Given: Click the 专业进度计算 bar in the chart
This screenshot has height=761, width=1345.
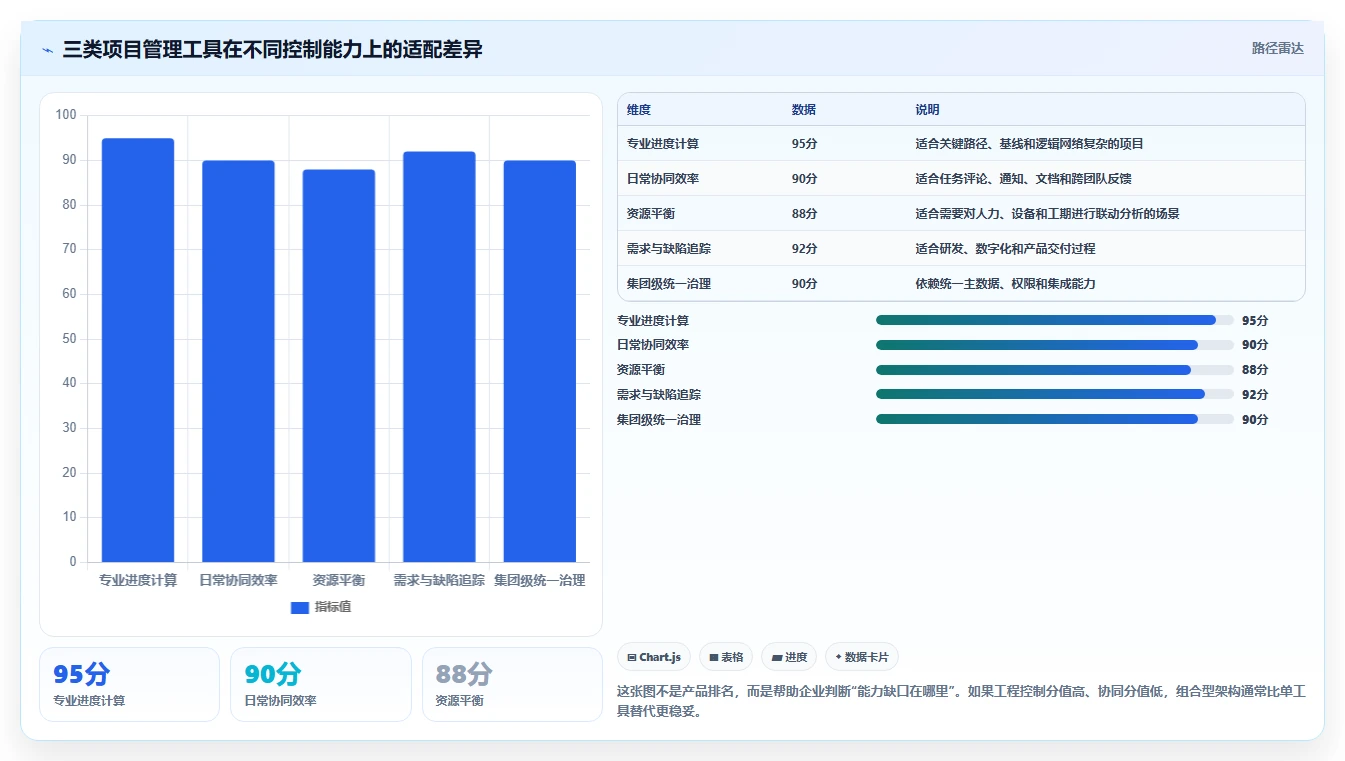Looking at the screenshot, I should point(138,350).
